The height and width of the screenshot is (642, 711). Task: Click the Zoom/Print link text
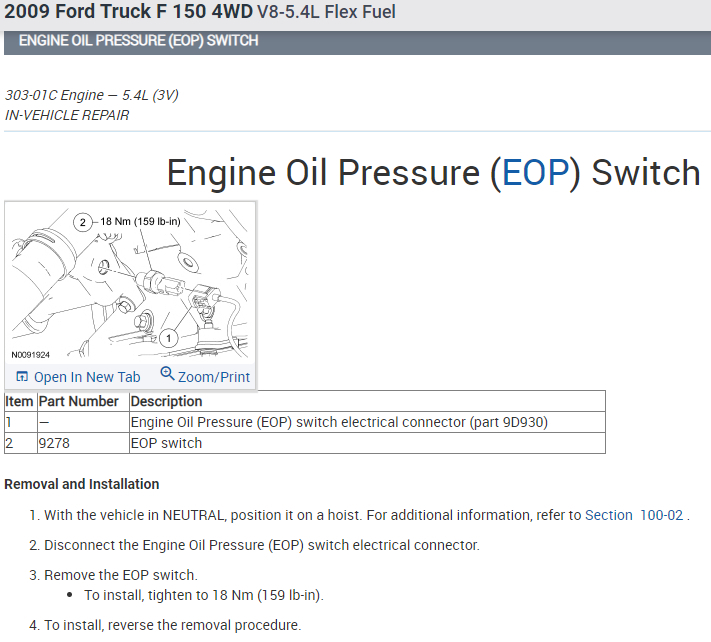pos(214,377)
